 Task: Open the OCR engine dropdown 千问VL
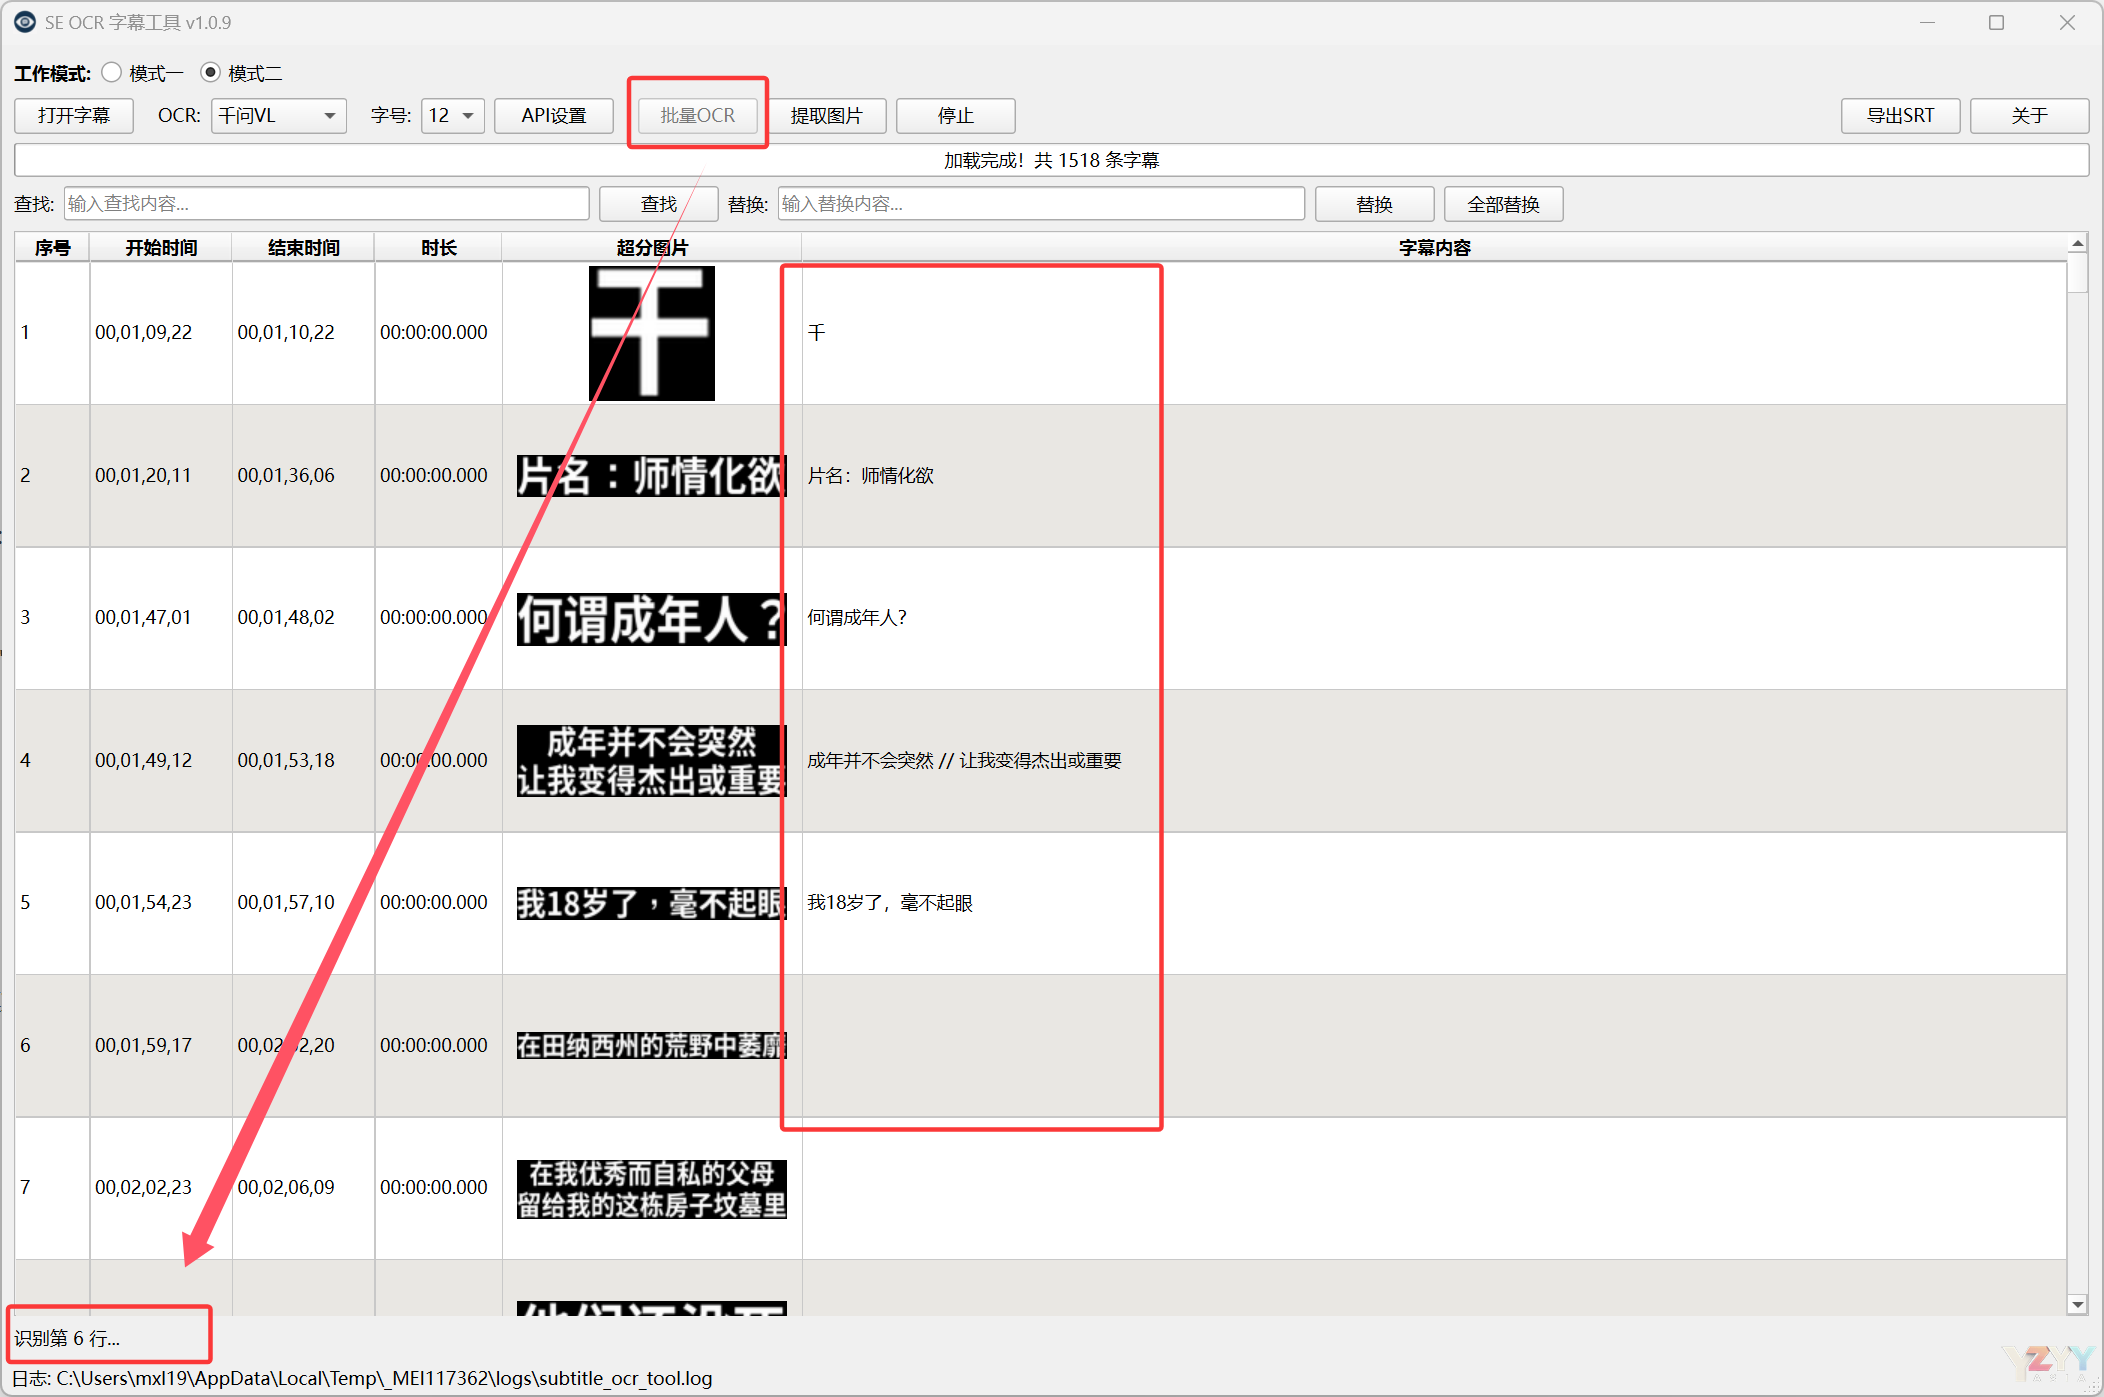[x=279, y=116]
